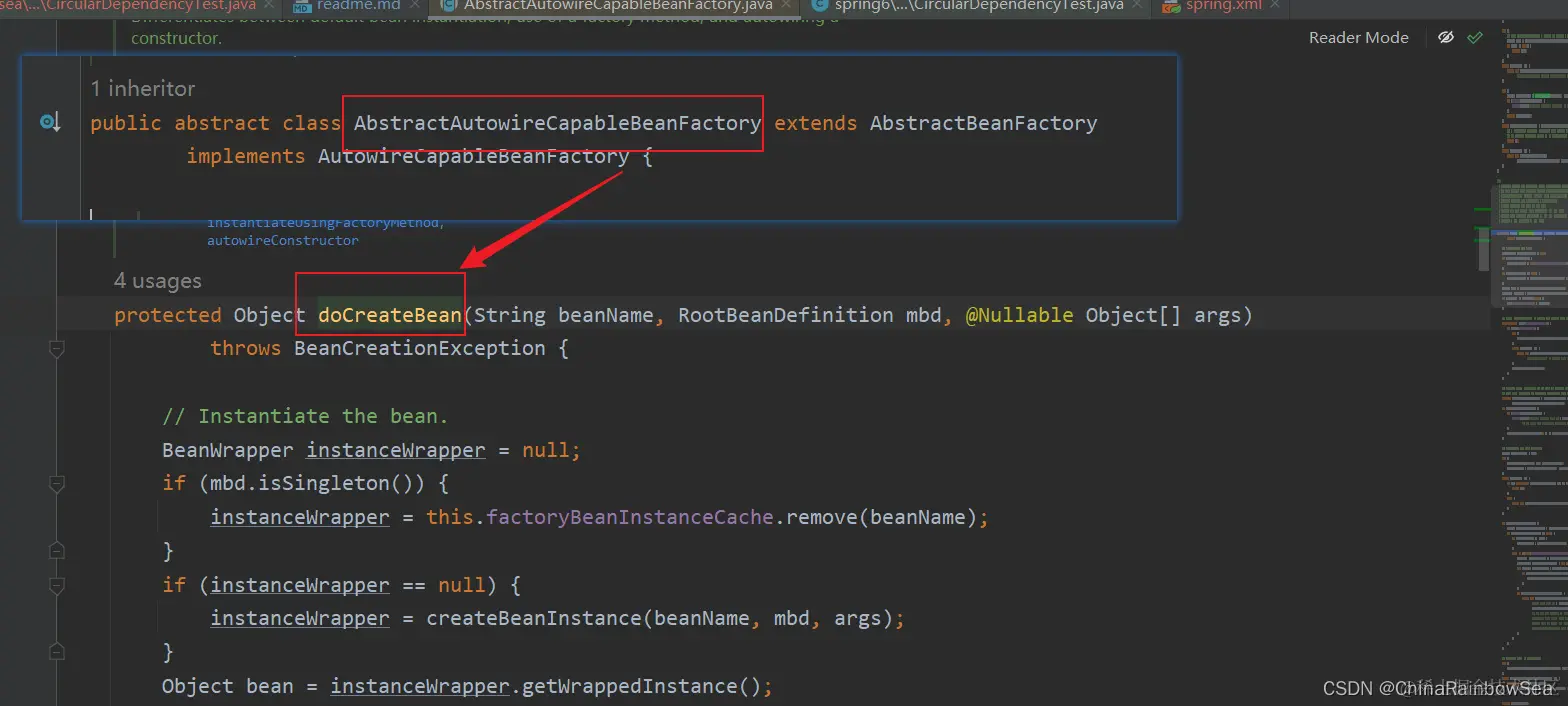1568x706 pixels.
Task: Toggle the Reader Mode eye icon
Action: tap(1445, 37)
